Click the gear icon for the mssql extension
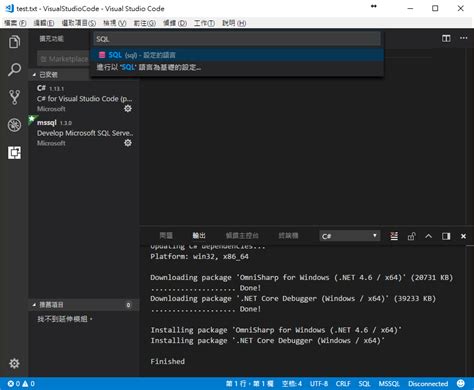474x390 pixels. click(128, 143)
